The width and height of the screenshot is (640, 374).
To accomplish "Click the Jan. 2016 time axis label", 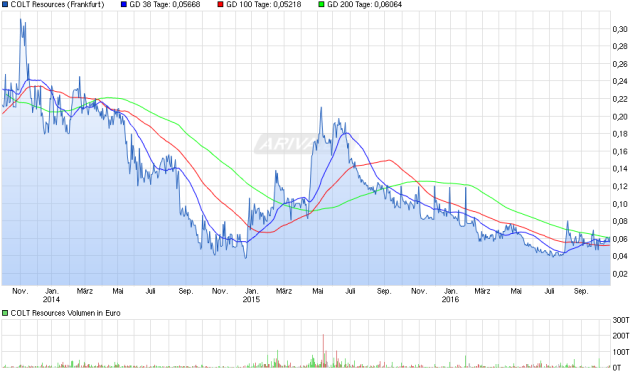I will point(450,295).
